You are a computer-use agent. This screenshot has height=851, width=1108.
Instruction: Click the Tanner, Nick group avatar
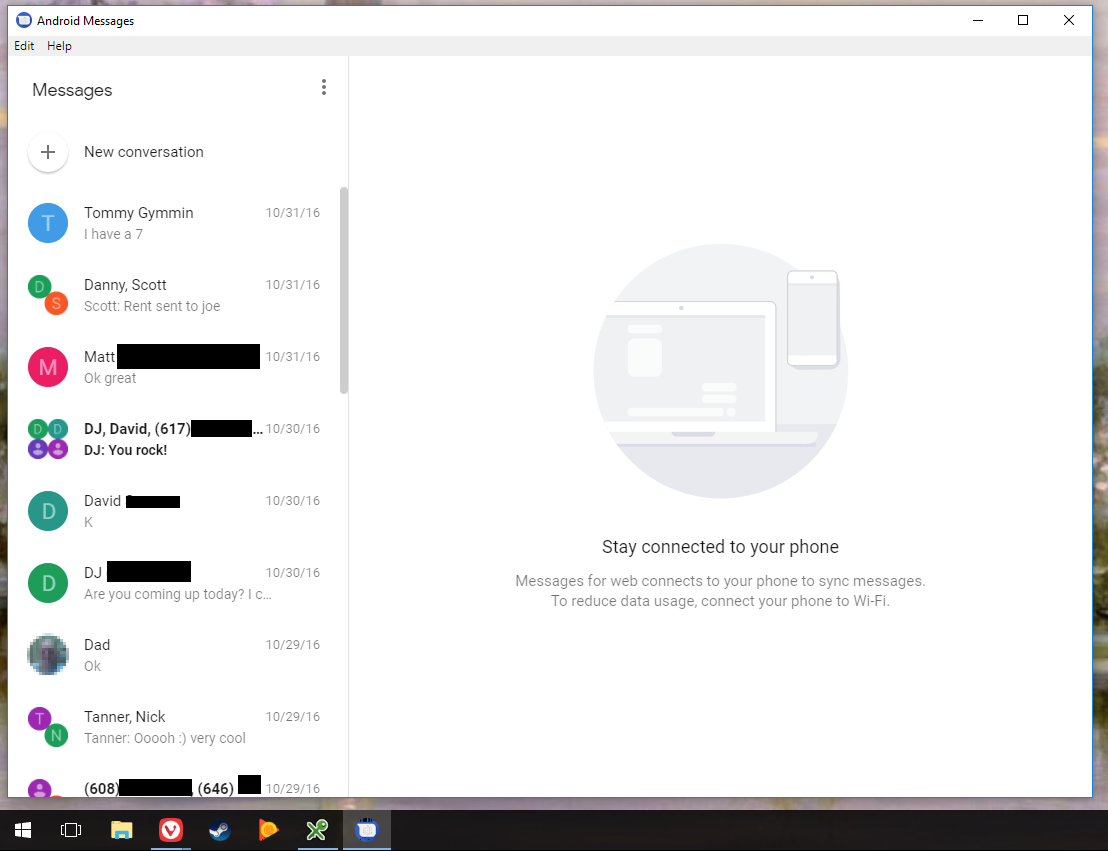click(x=48, y=727)
